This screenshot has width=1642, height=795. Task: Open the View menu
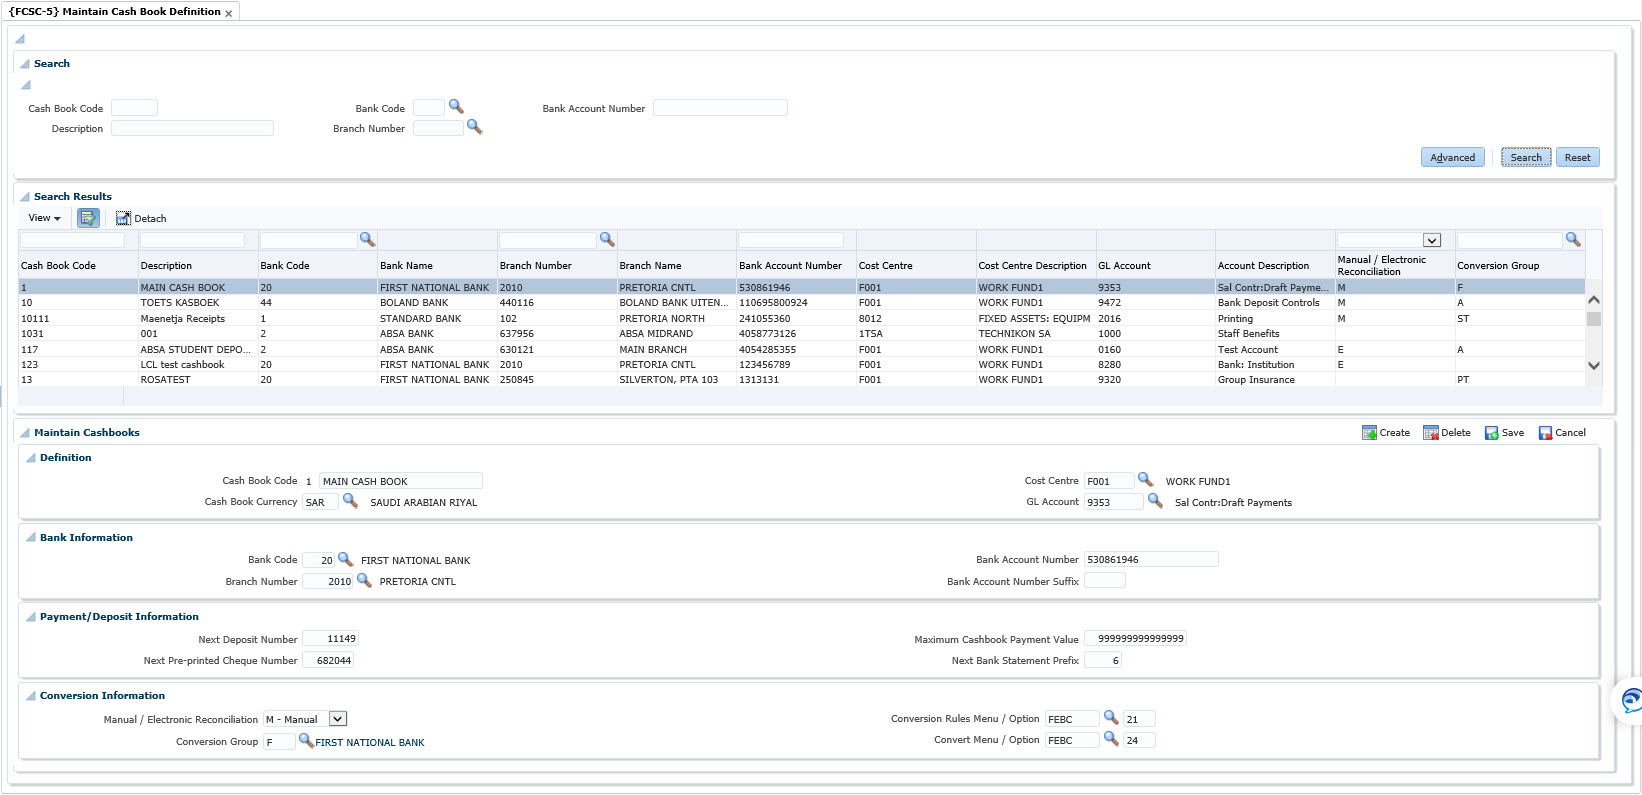(x=44, y=218)
